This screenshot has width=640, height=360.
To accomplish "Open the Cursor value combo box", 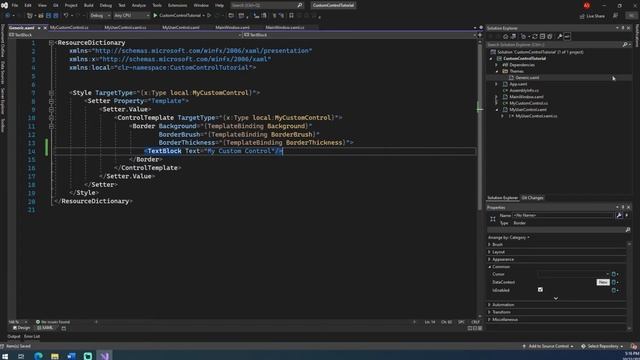I will pos(573,274).
